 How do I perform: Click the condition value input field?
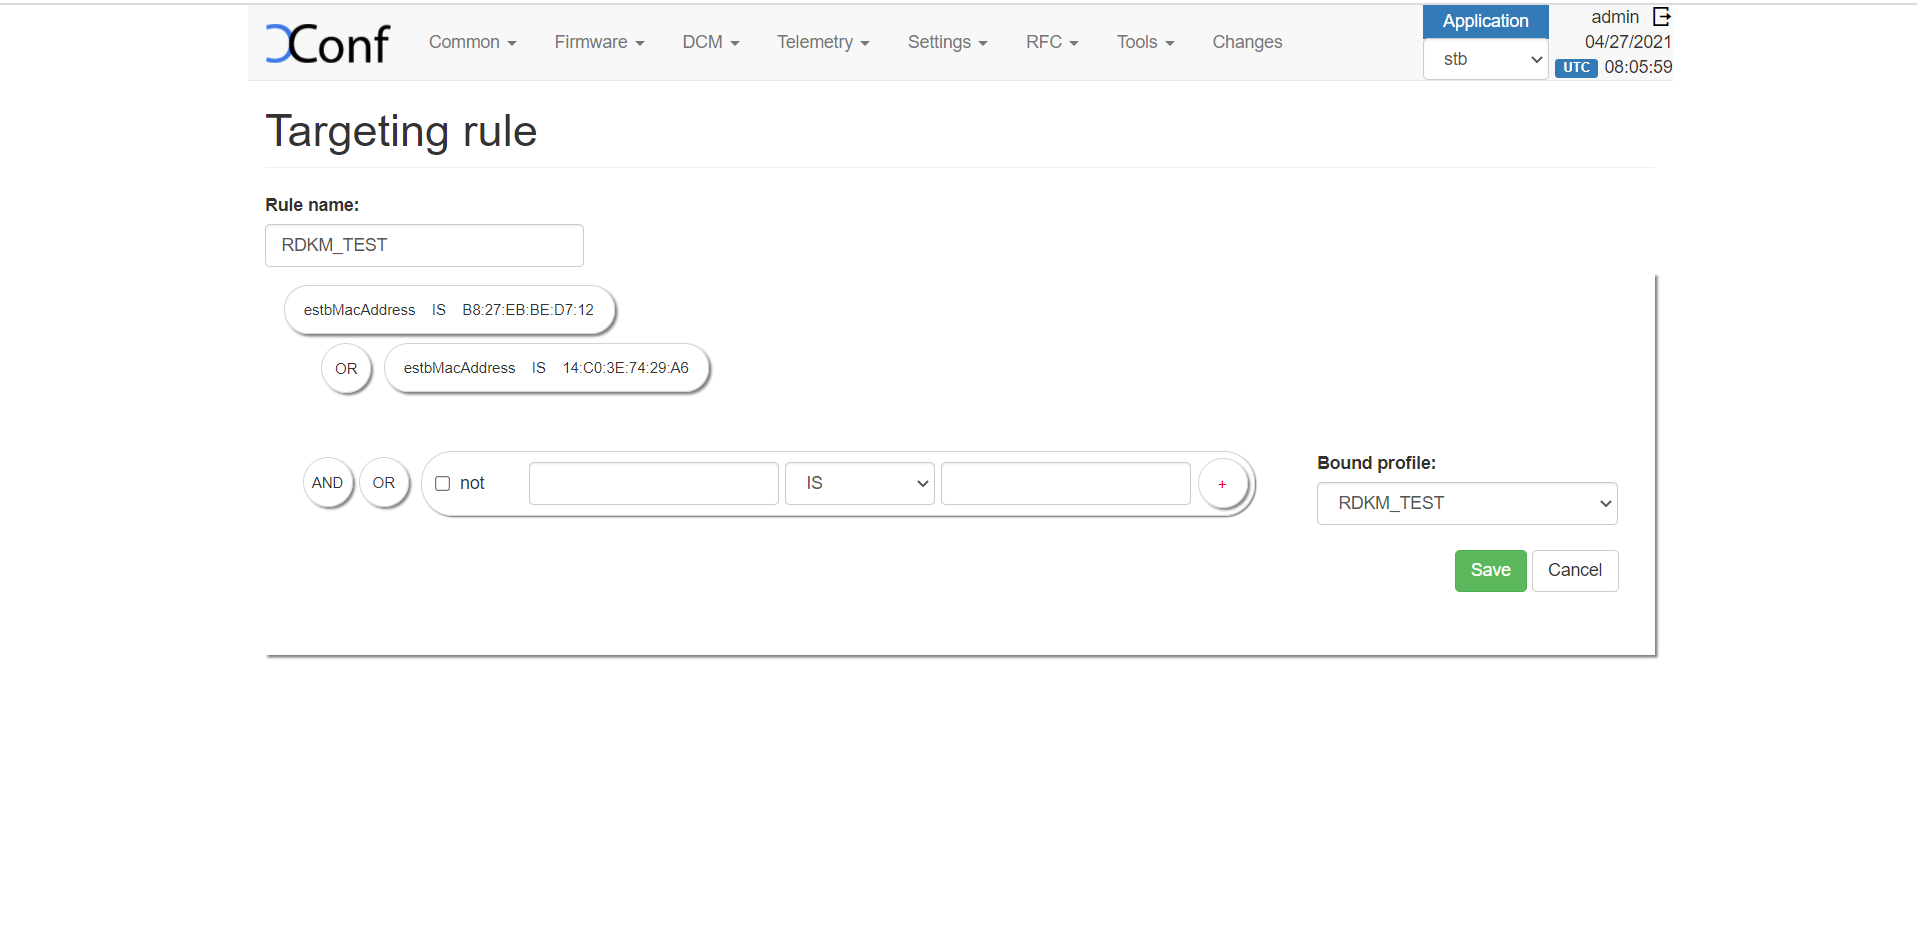click(x=1065, y=484)
